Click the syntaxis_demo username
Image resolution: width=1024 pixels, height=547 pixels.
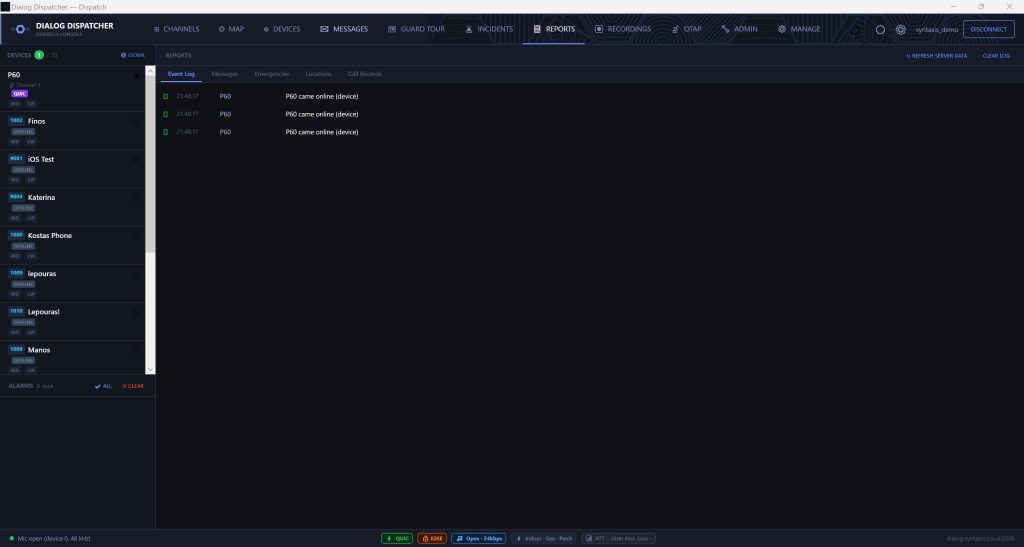pos(936,30)
